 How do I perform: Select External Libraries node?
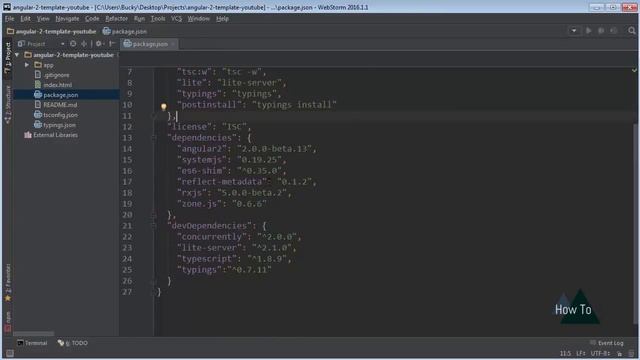(51, 135)
